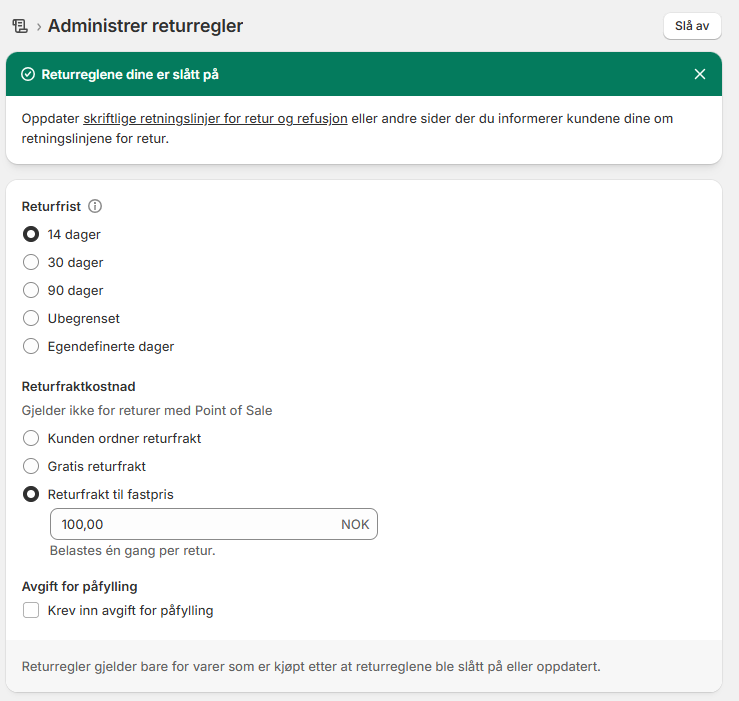
Task: Choose the 90 dager option
Action: [31, 291]
